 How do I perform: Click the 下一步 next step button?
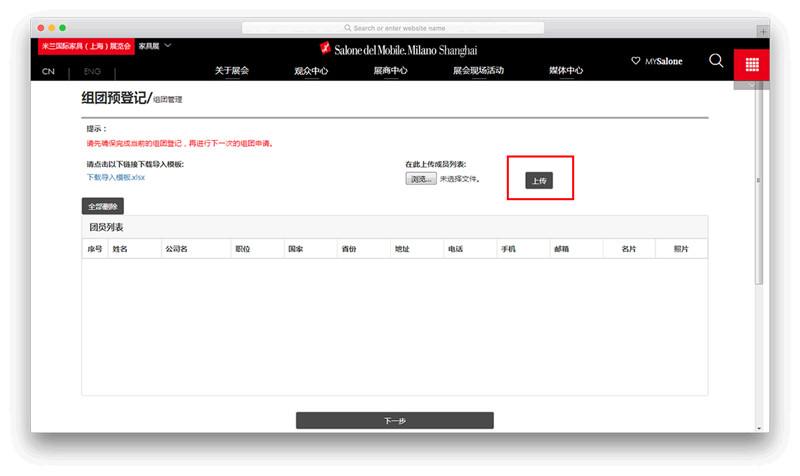click(395, 421)
